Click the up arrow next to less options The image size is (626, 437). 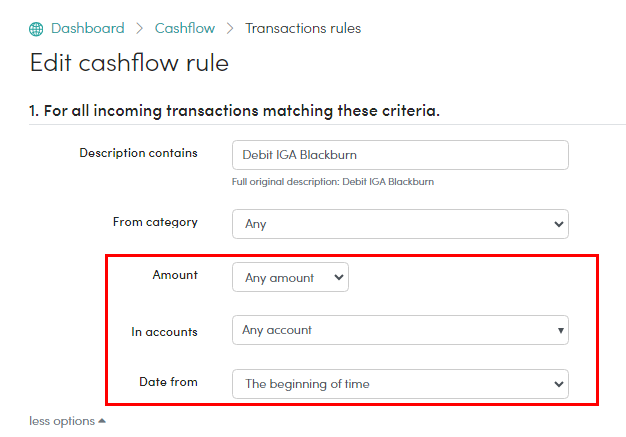point(102,421)
